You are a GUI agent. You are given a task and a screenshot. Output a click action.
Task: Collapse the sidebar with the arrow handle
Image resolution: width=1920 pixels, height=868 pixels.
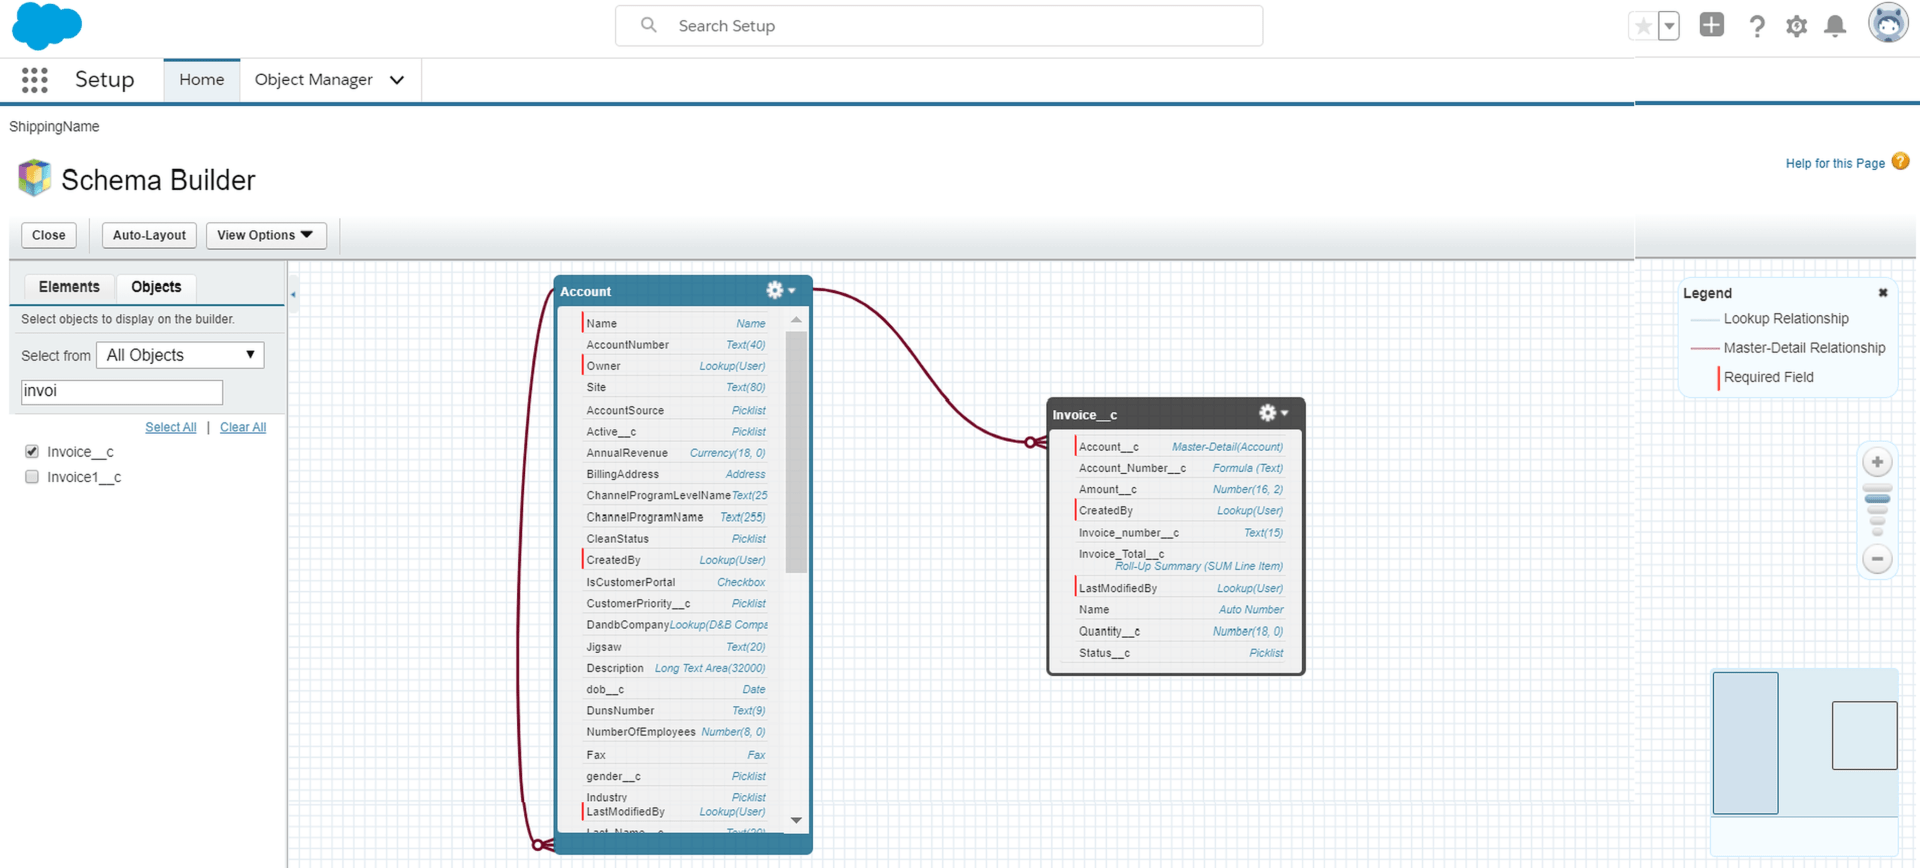(293, 295)
